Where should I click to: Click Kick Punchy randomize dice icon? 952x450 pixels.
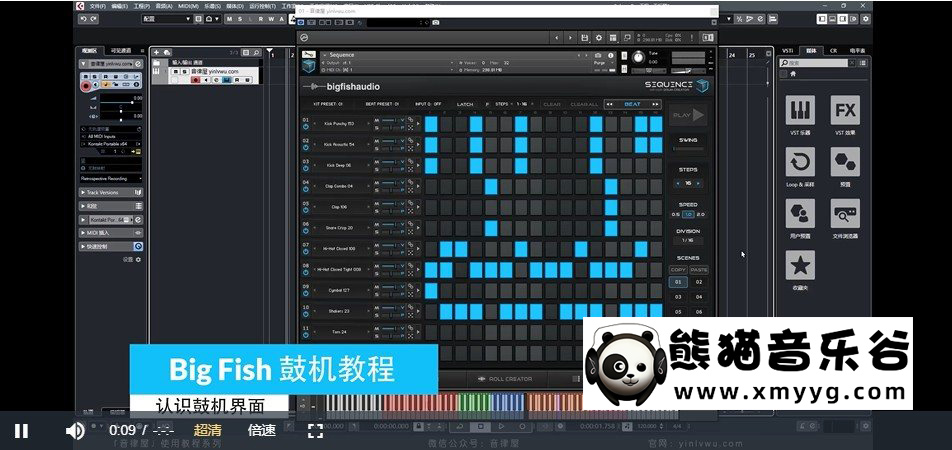coord(410,128)
